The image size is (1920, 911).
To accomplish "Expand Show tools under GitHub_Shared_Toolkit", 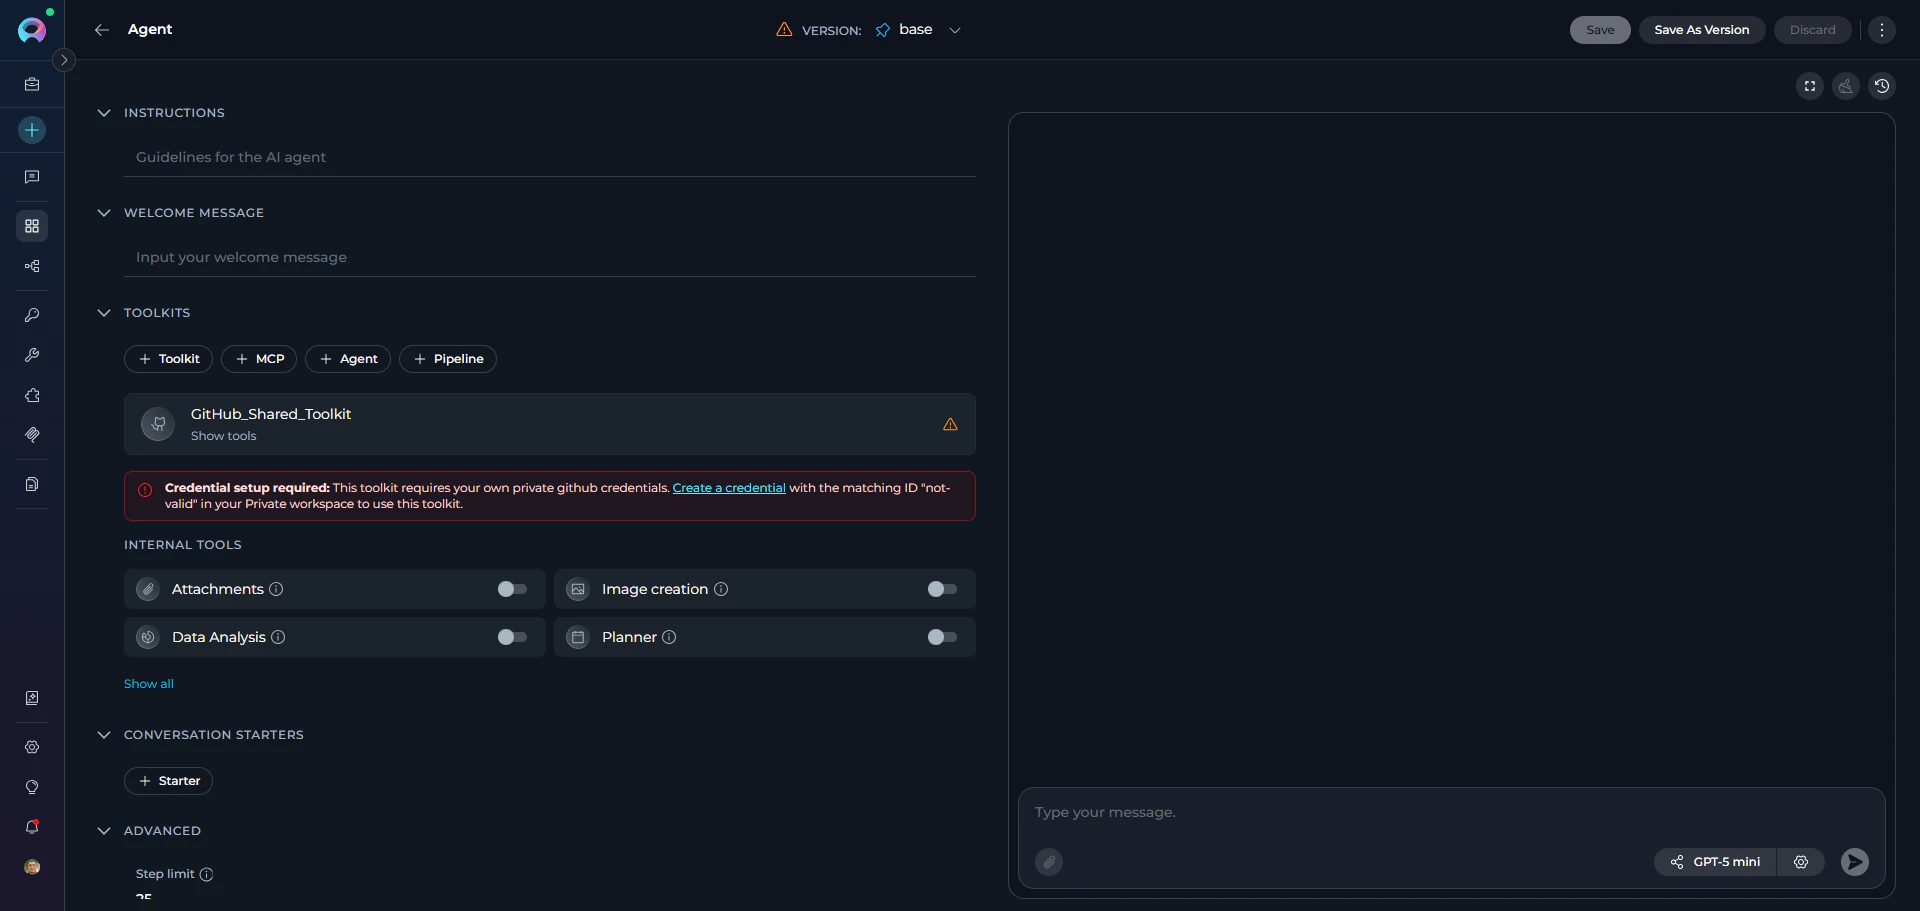I will pos(223,436).
